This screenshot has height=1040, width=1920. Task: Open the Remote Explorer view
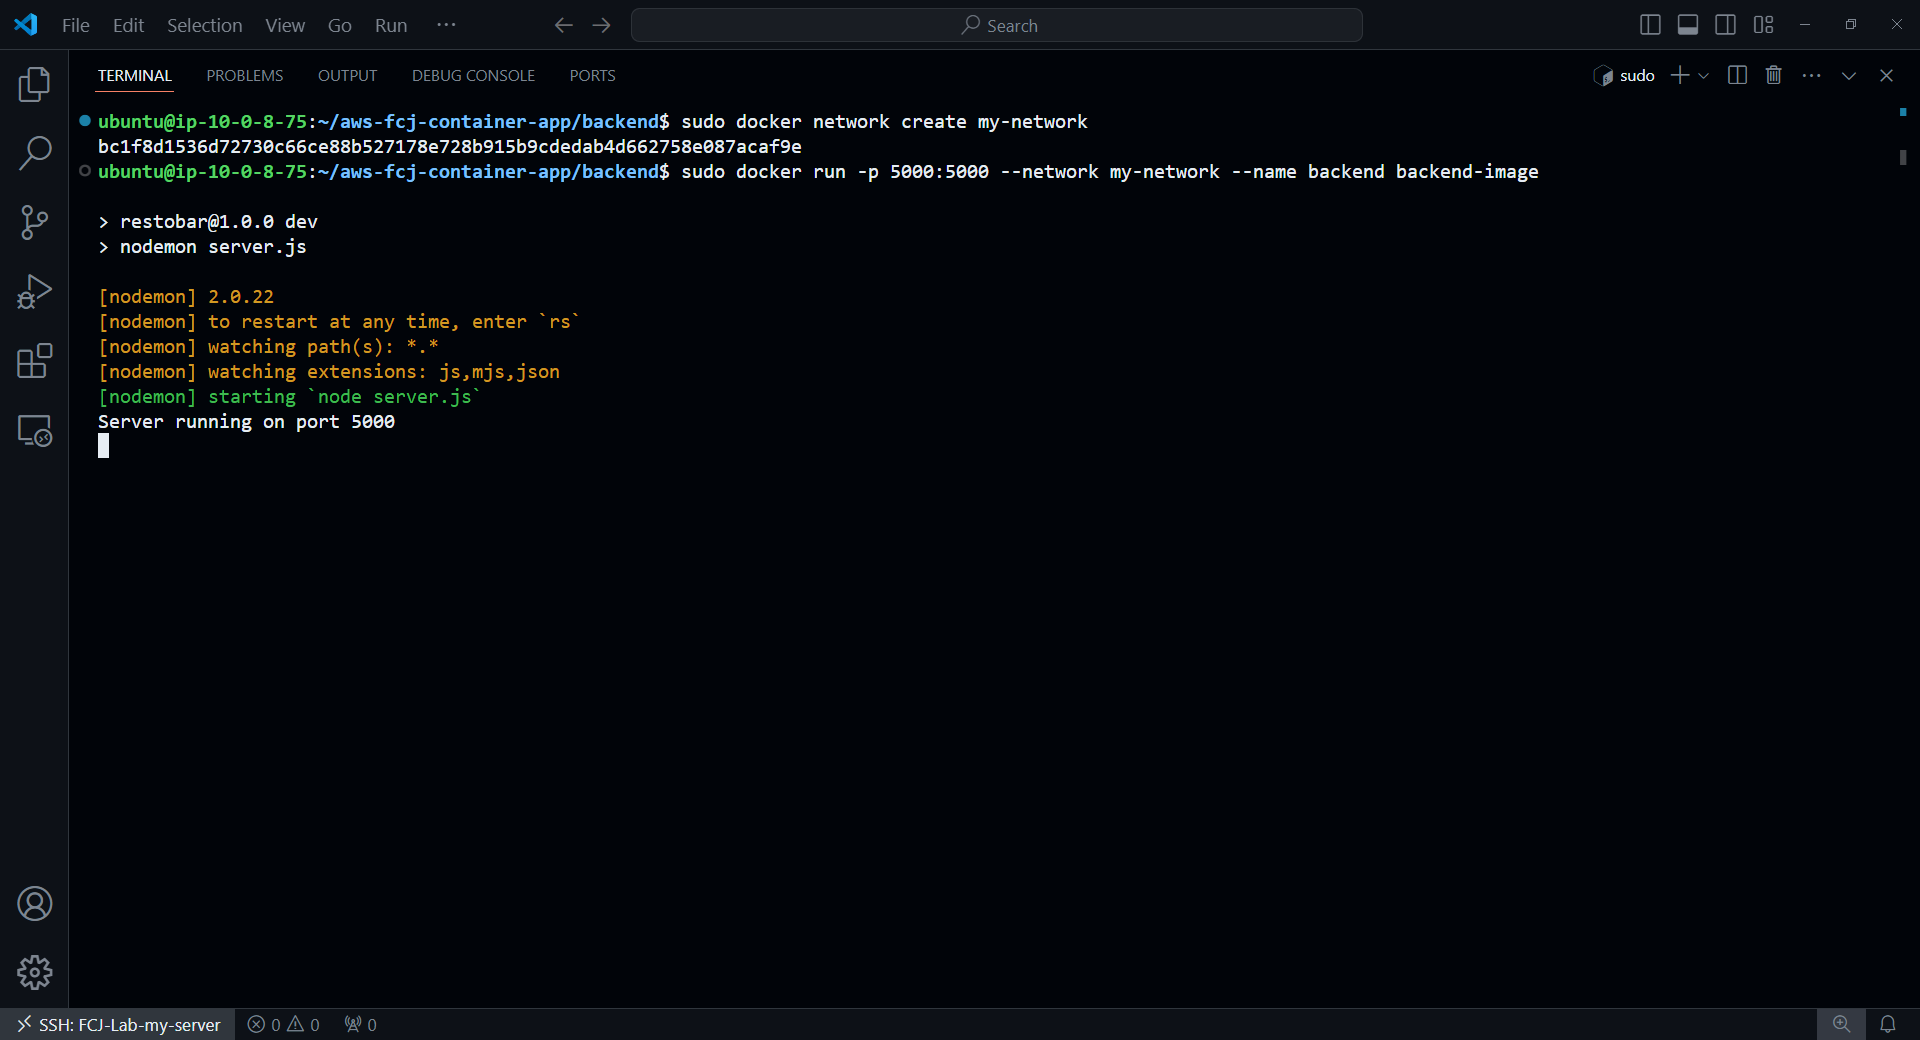[x=34, y=431]
